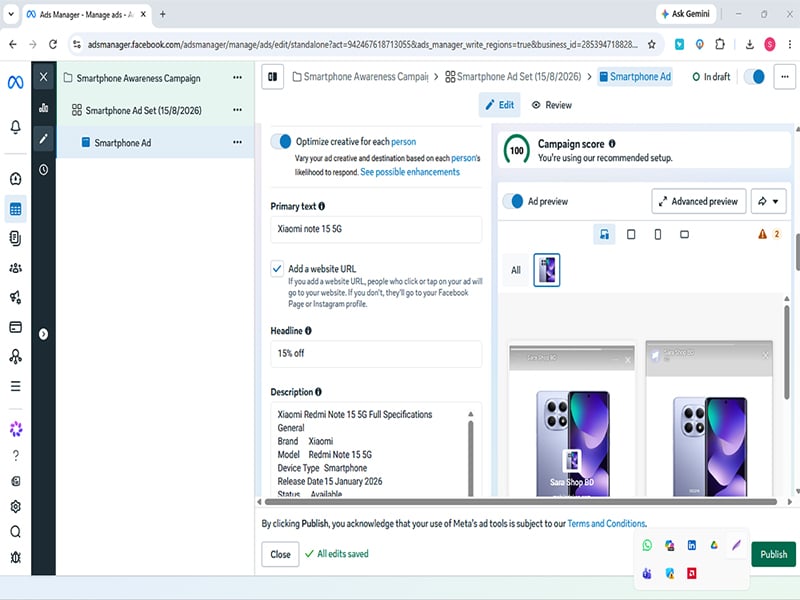
Task: Open Account overview gauge icon in sidebar
Action: [x=16, y=179]
